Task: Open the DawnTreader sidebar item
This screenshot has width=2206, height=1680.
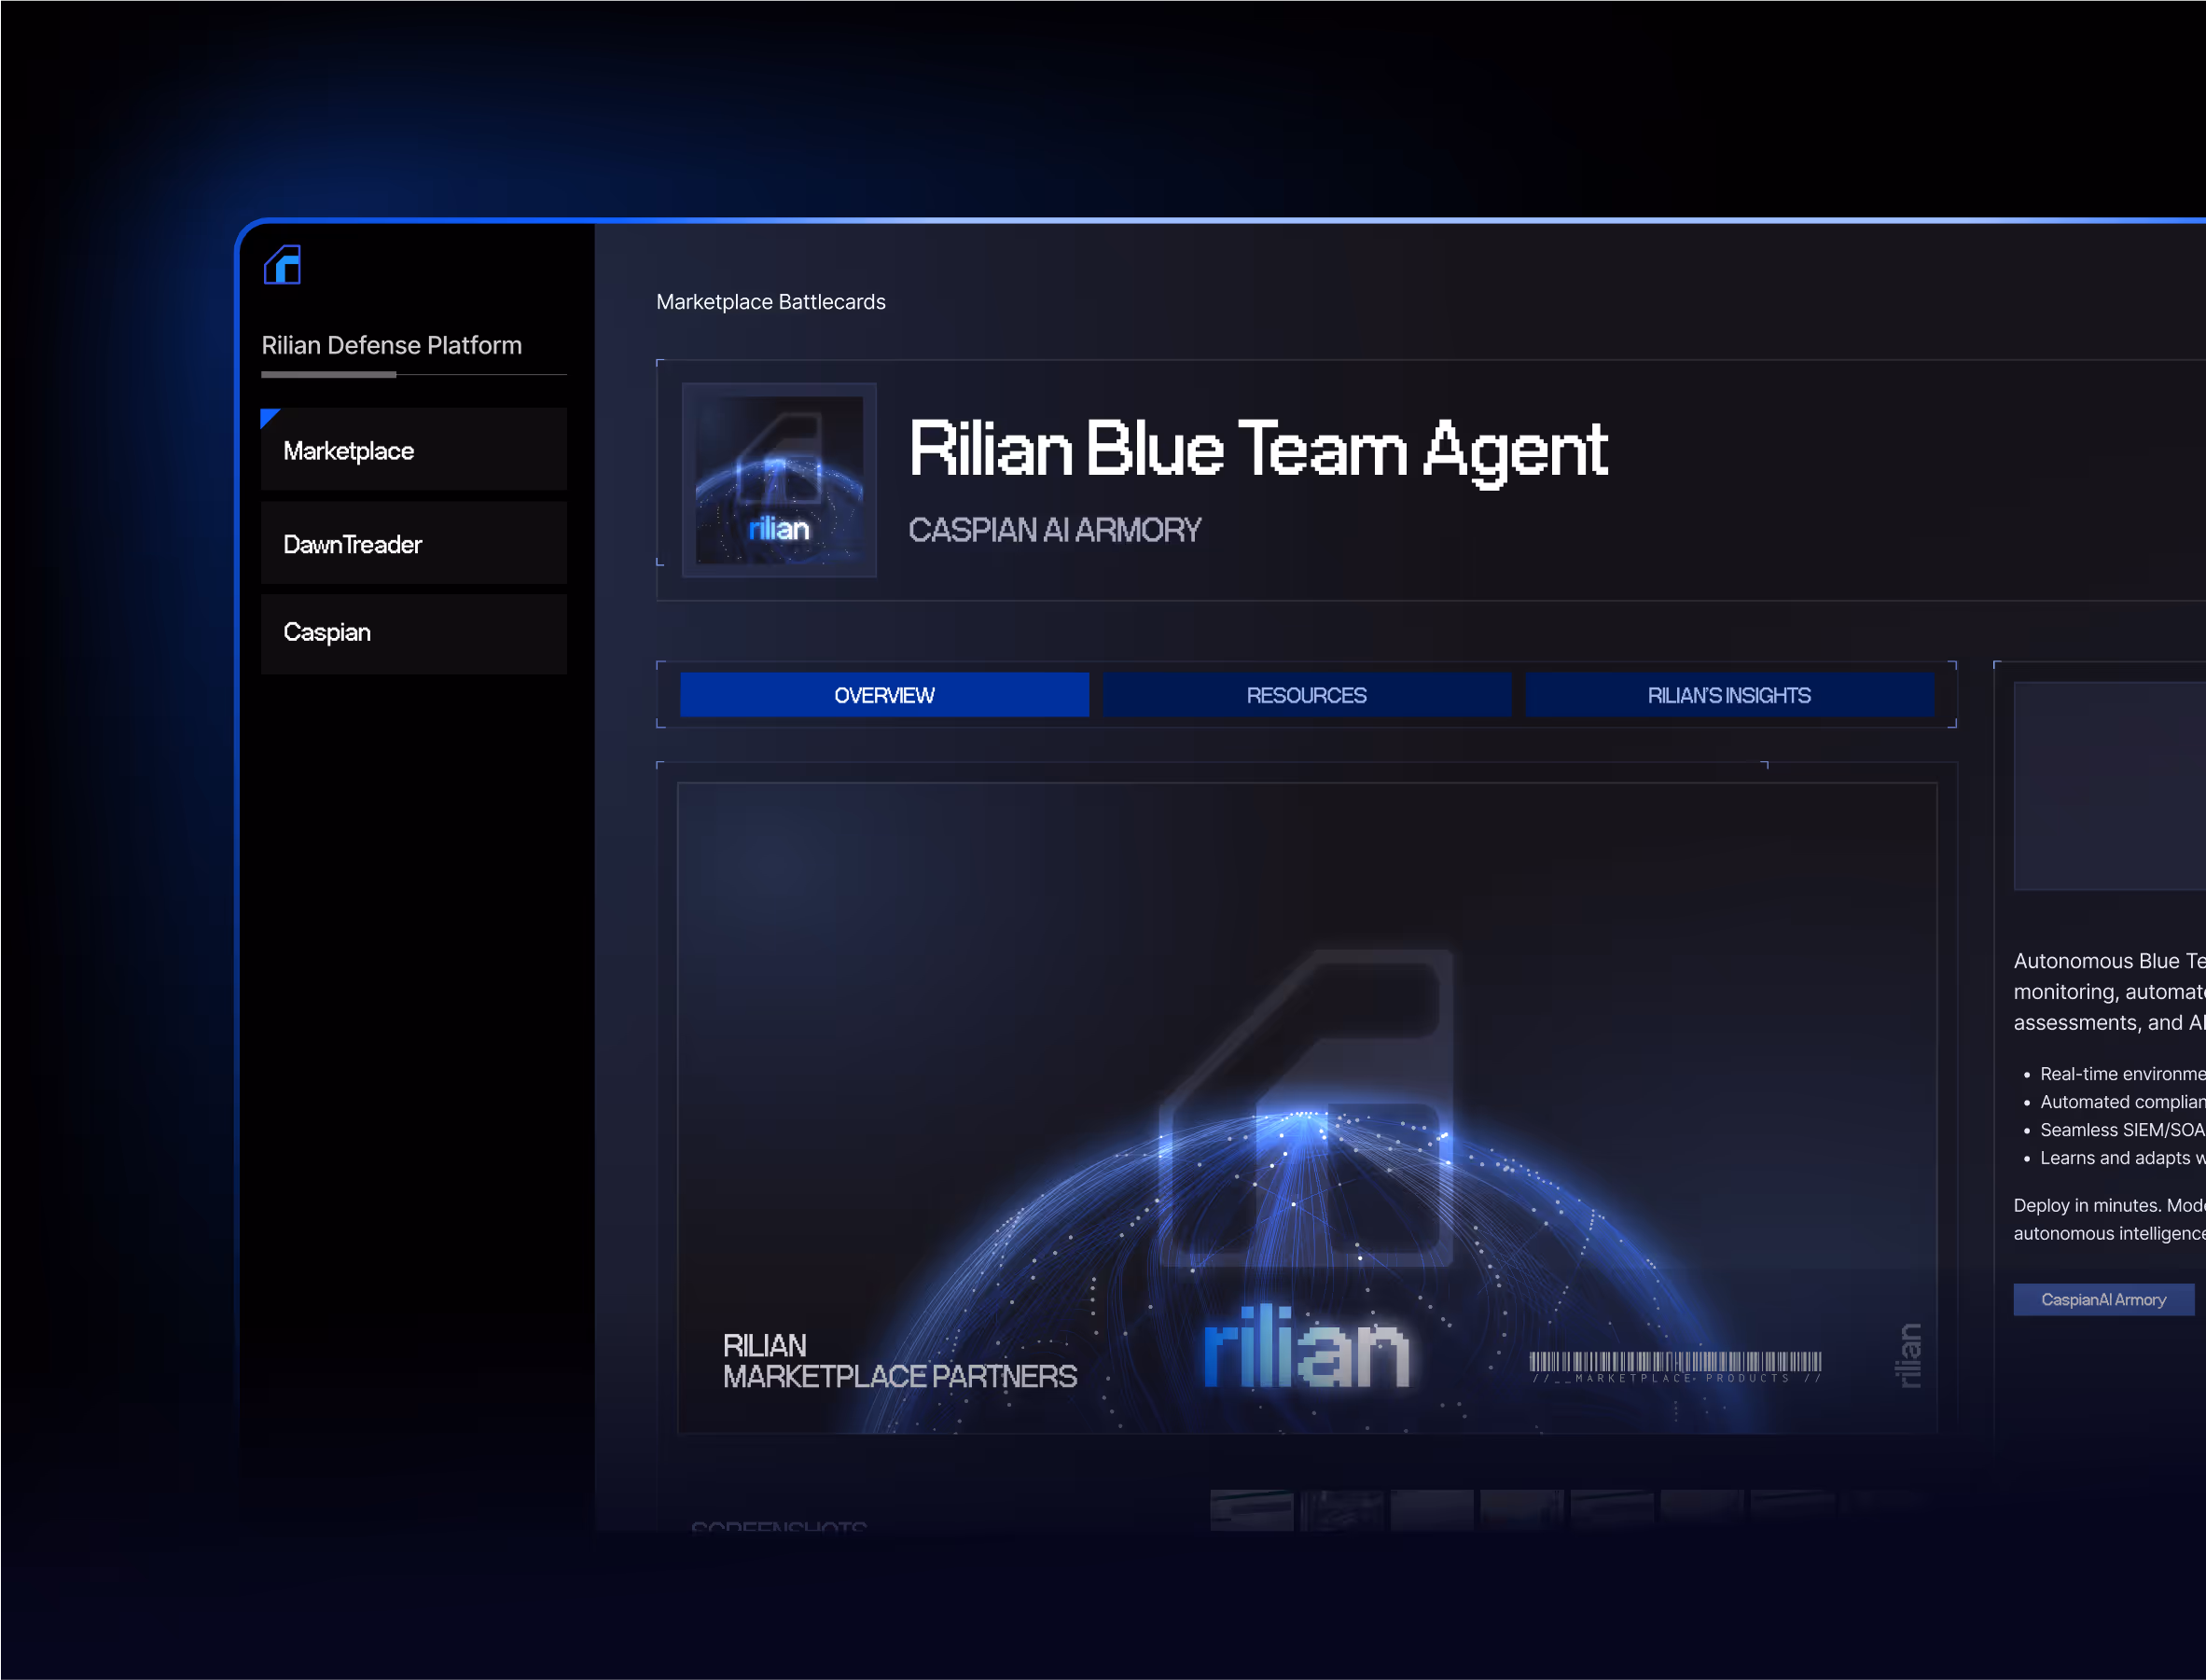Action: pos(413,543)
